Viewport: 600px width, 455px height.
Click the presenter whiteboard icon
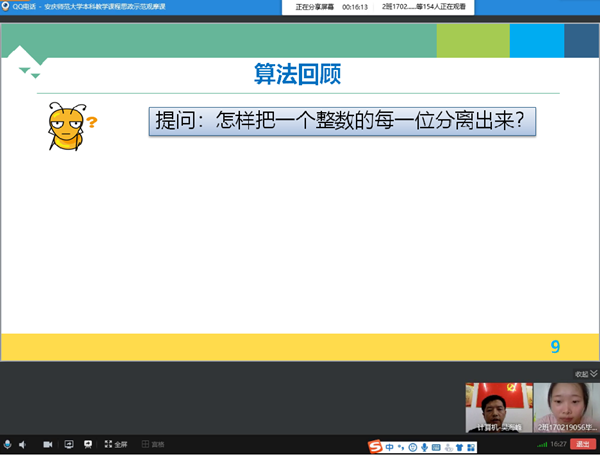pos(88,443)
